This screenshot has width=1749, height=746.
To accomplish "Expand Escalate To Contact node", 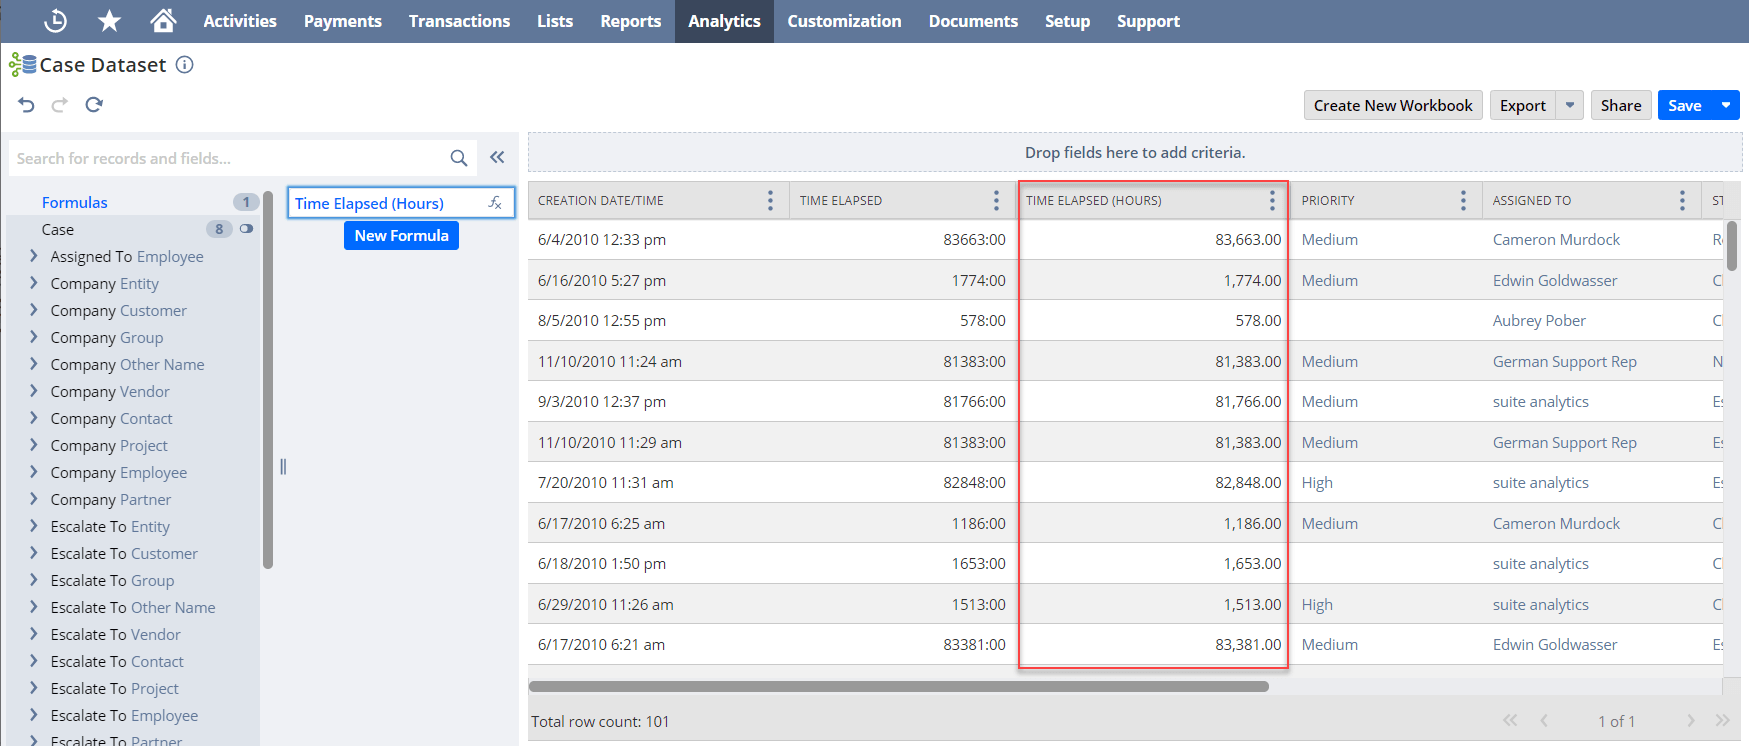I will click(x=34, y=661).
